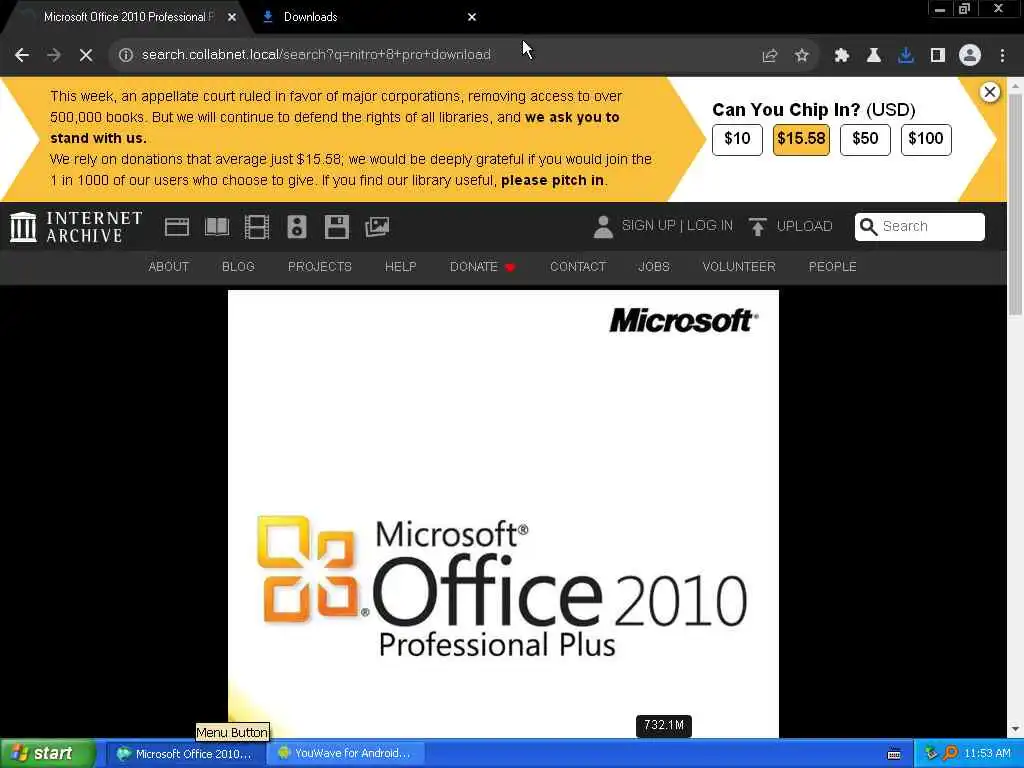Open the PROJECTS menu item
This screenshot has height=768, width=1024.
click(x=320, y=266)
